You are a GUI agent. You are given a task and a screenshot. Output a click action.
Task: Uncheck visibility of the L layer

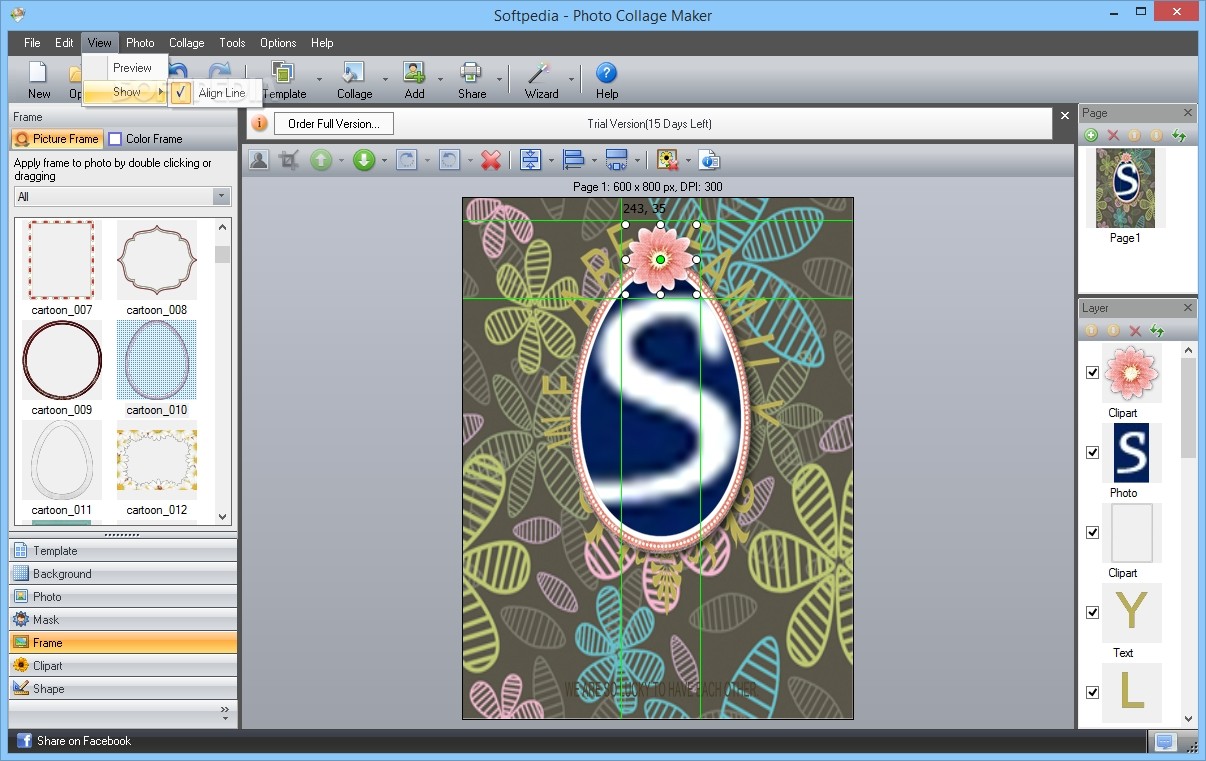point(1092,692)
